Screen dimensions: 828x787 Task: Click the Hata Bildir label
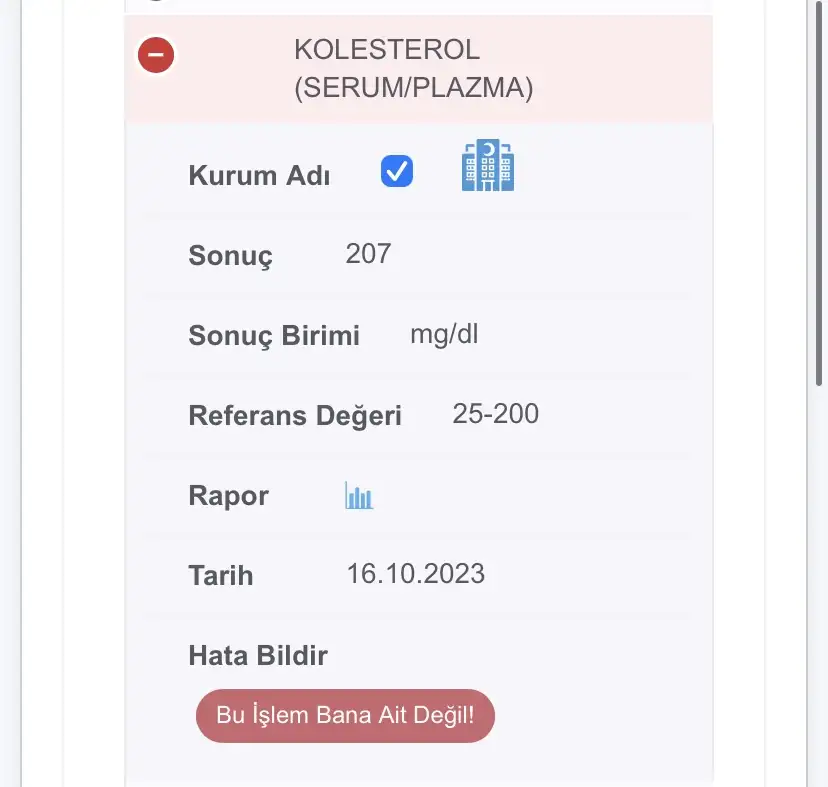[258, 655]
